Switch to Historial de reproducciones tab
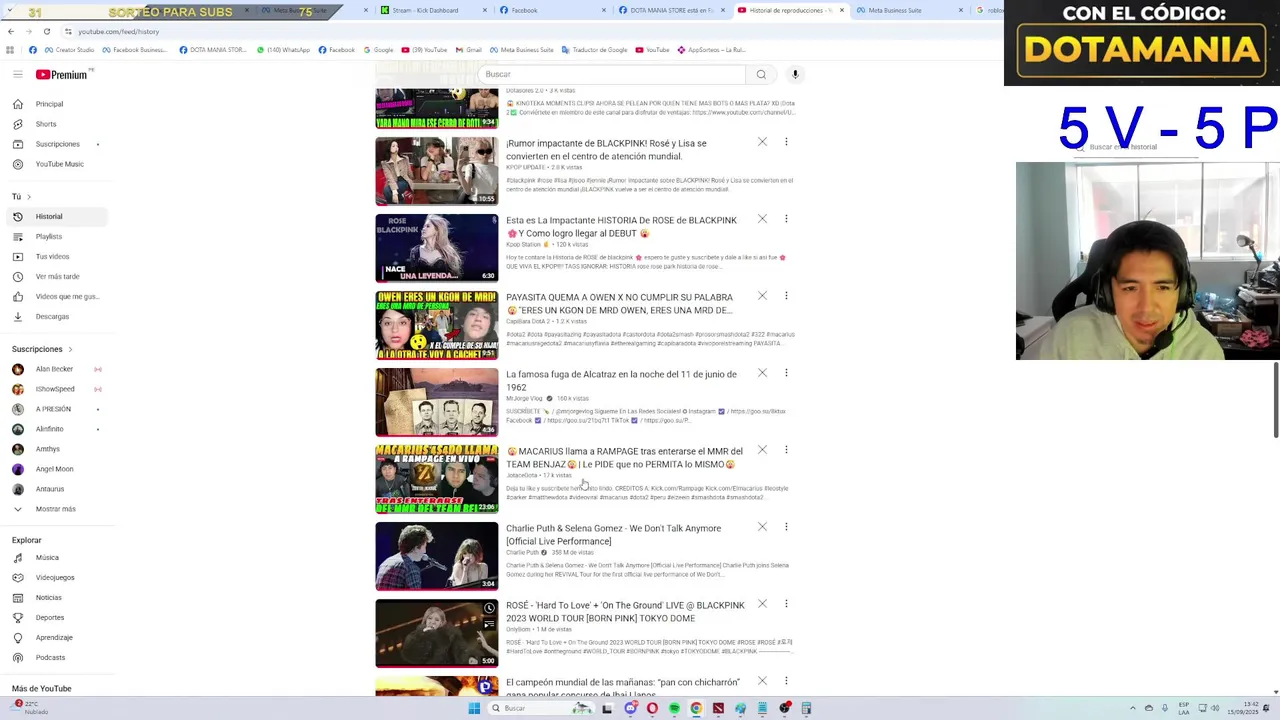 coord(790,10)
